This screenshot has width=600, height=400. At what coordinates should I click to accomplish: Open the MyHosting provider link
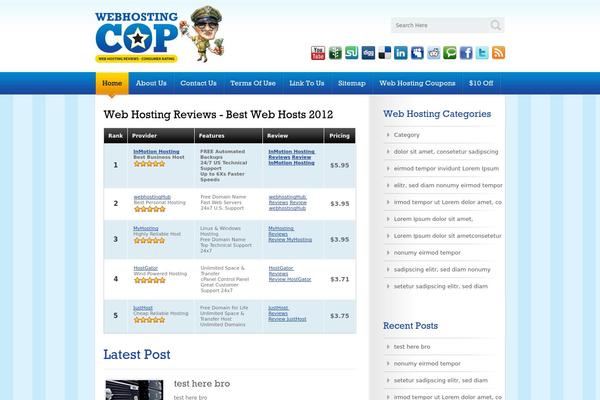pos(145,229)
